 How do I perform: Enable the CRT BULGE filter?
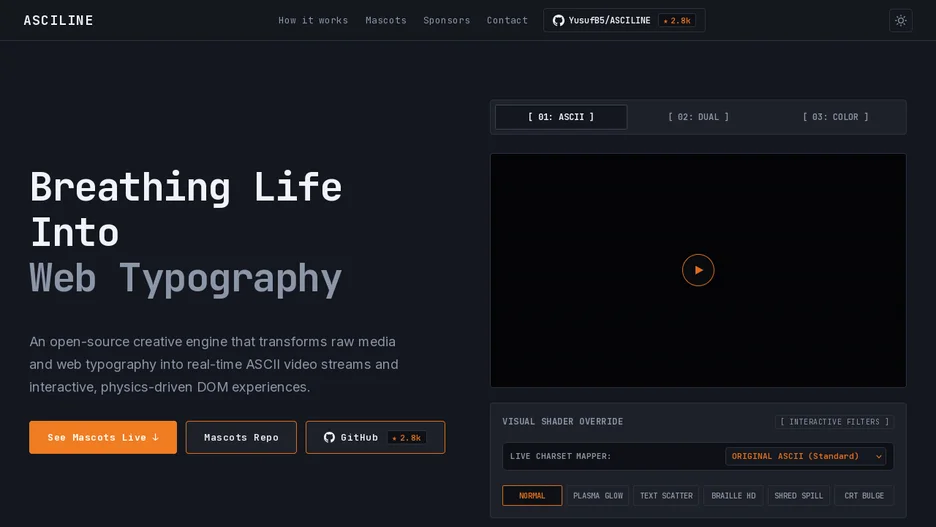point(864,495)
